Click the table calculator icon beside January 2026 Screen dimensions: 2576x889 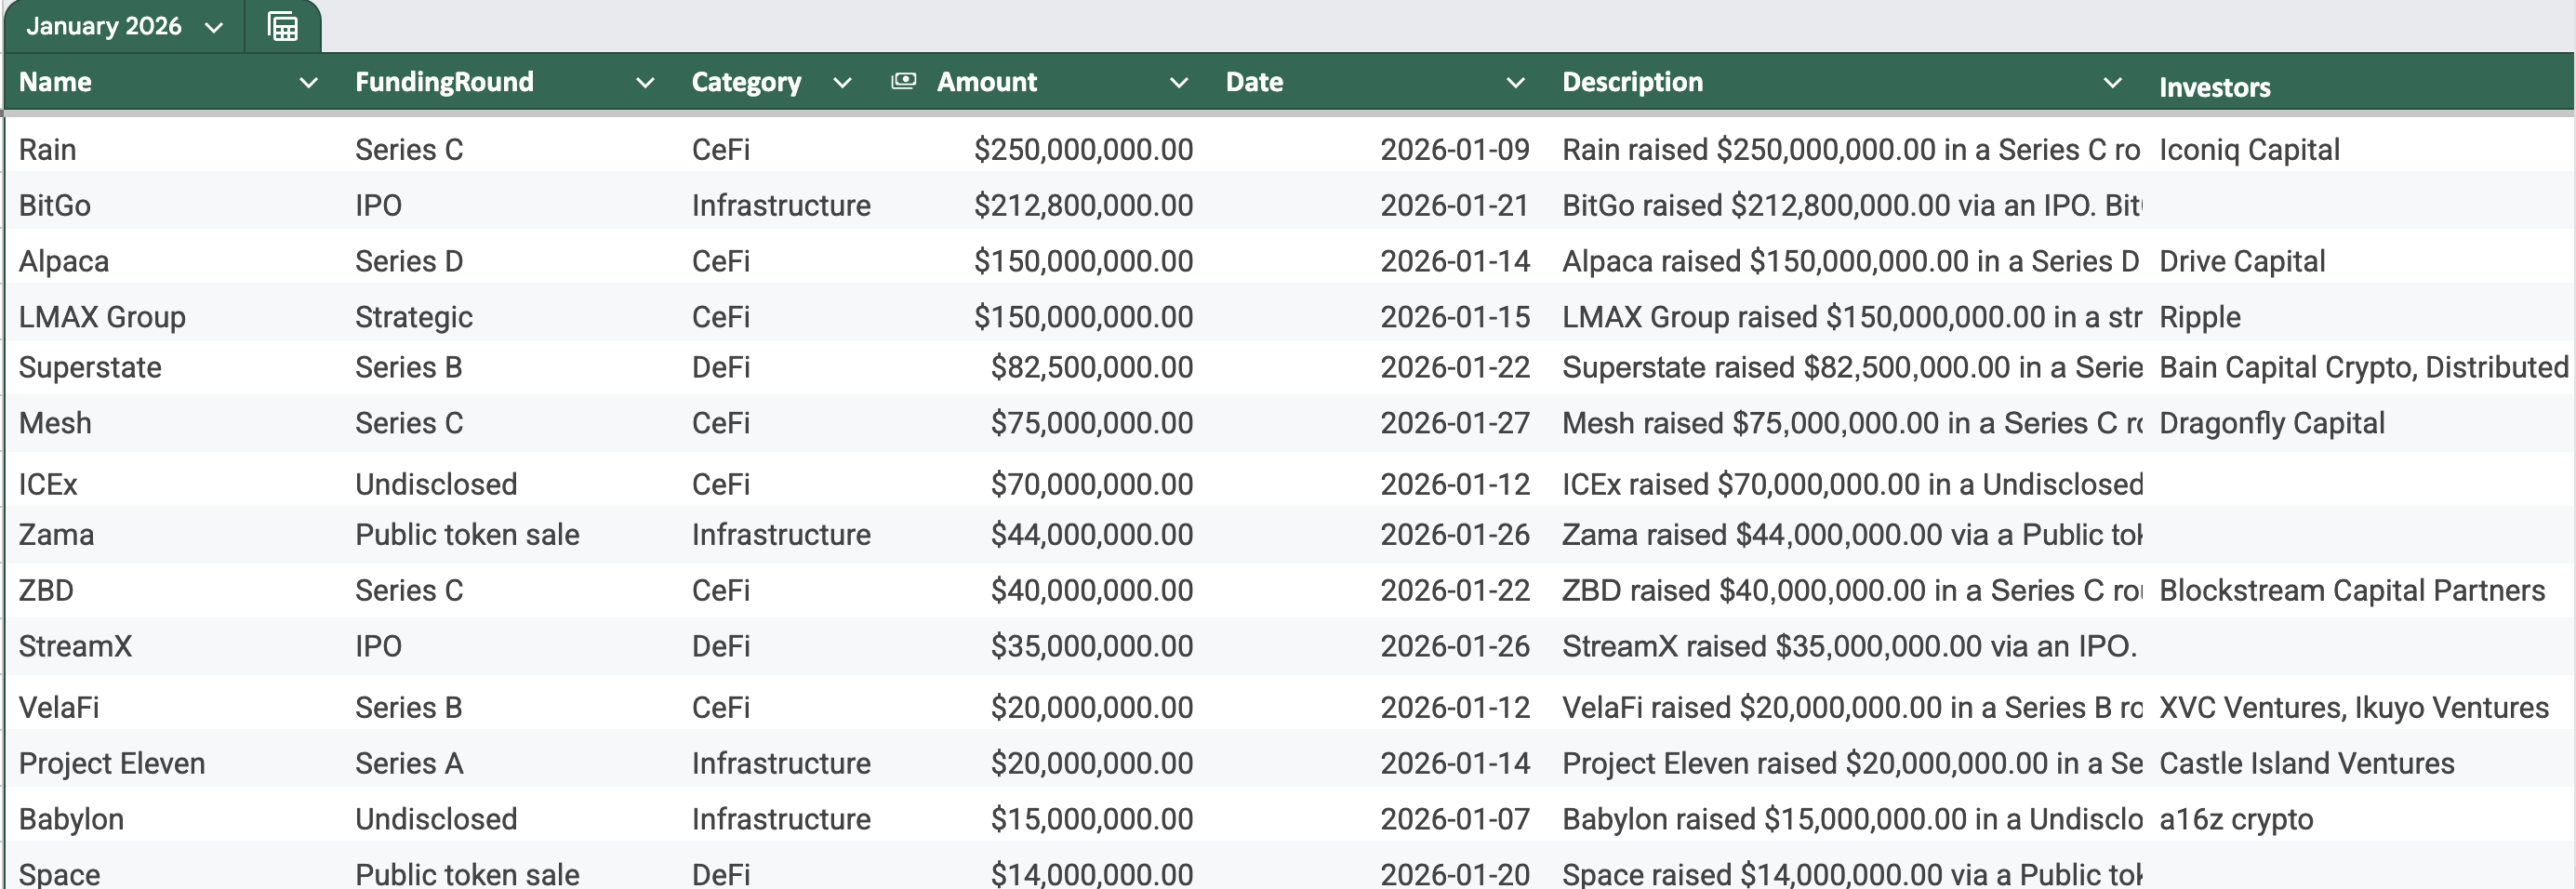[x=283, y=27]
